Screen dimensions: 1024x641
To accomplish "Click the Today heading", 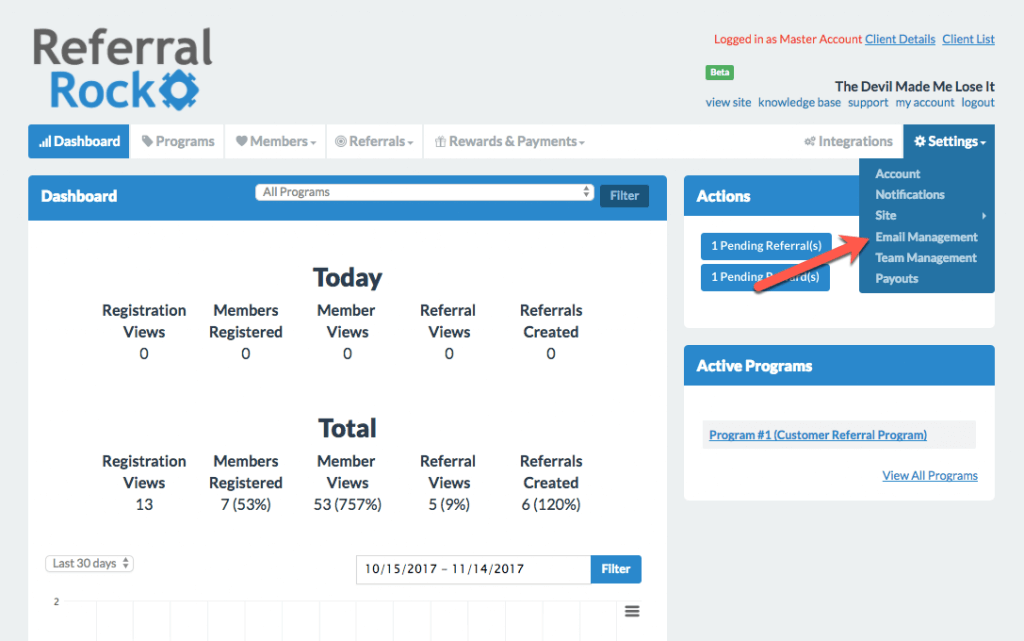I will [x=347, y=277].
